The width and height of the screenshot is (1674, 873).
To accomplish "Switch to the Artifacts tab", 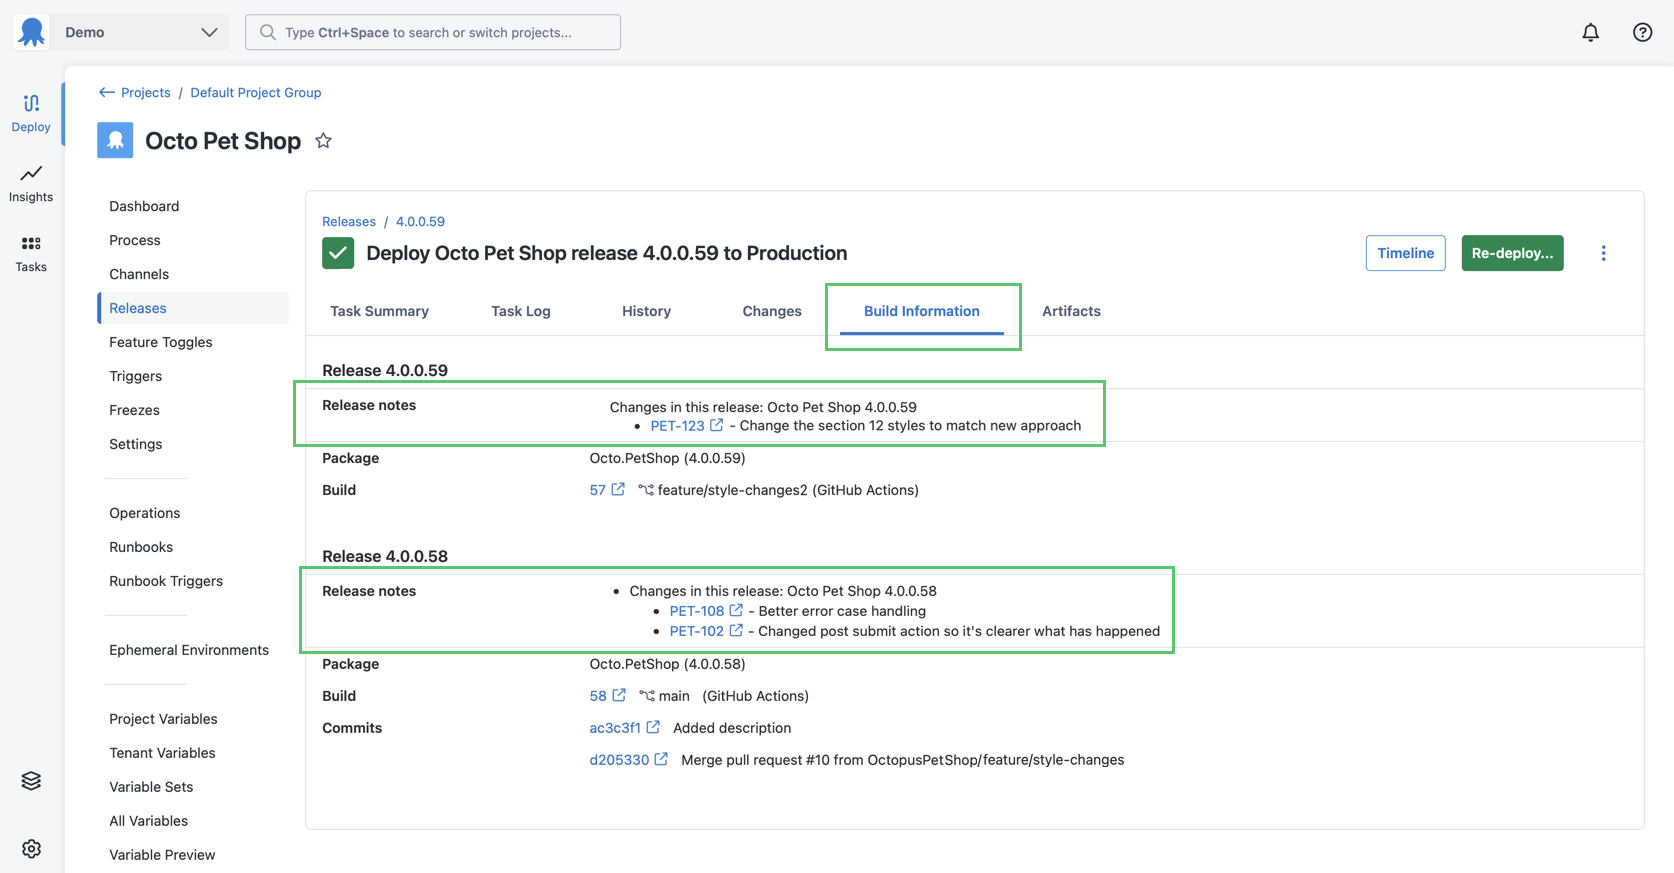I will coord(1071,311).
